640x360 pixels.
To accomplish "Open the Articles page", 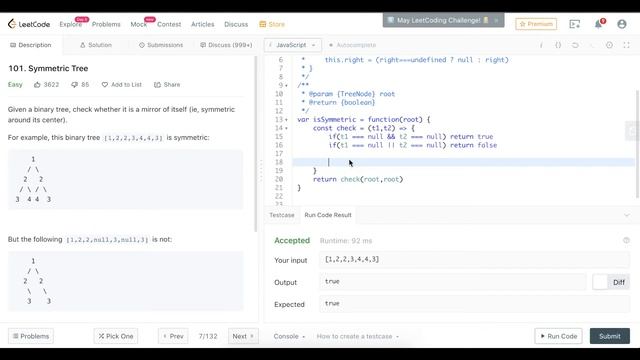I will (x=202, y=24).
